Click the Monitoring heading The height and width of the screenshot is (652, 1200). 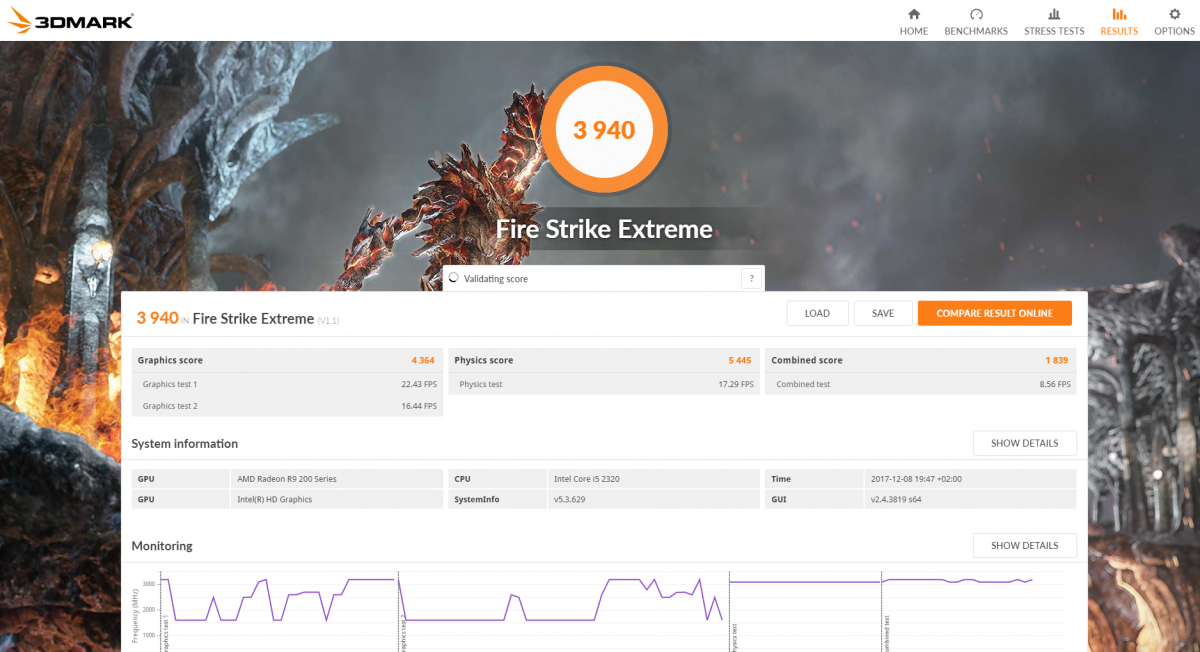[x=162, y=546]
